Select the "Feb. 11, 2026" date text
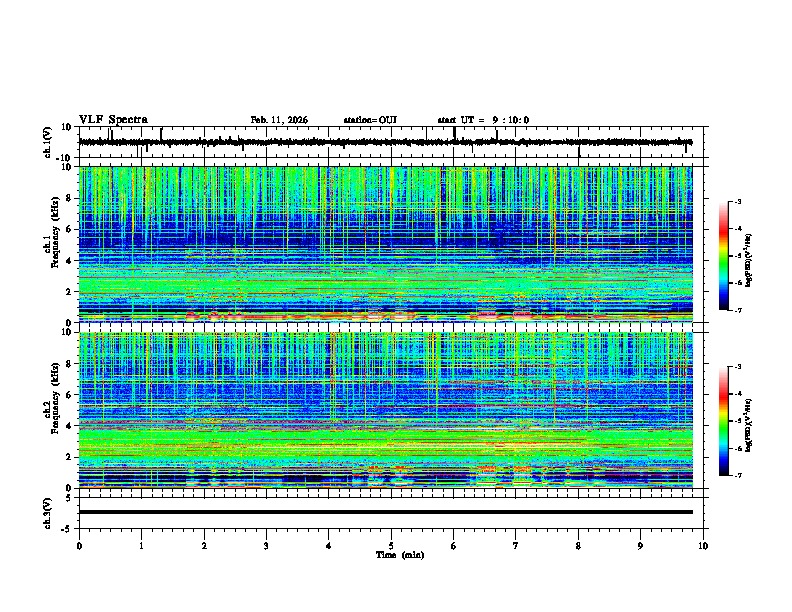The width and height of the screenshot is (792, 612). click(279, 120)
